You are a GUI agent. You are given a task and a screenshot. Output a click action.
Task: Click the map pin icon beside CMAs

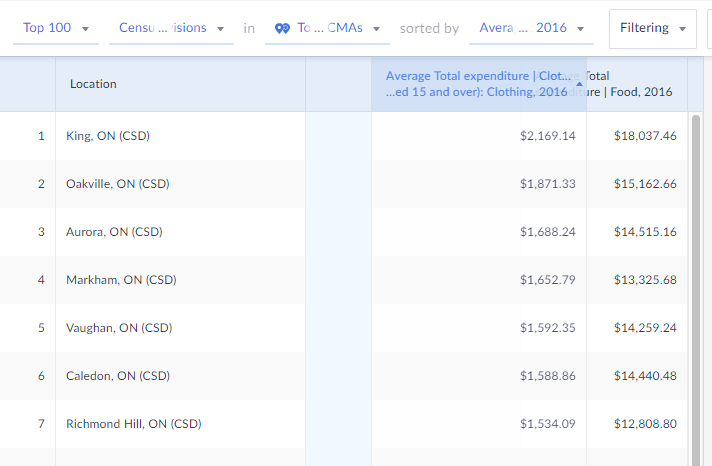coord(281,28)
